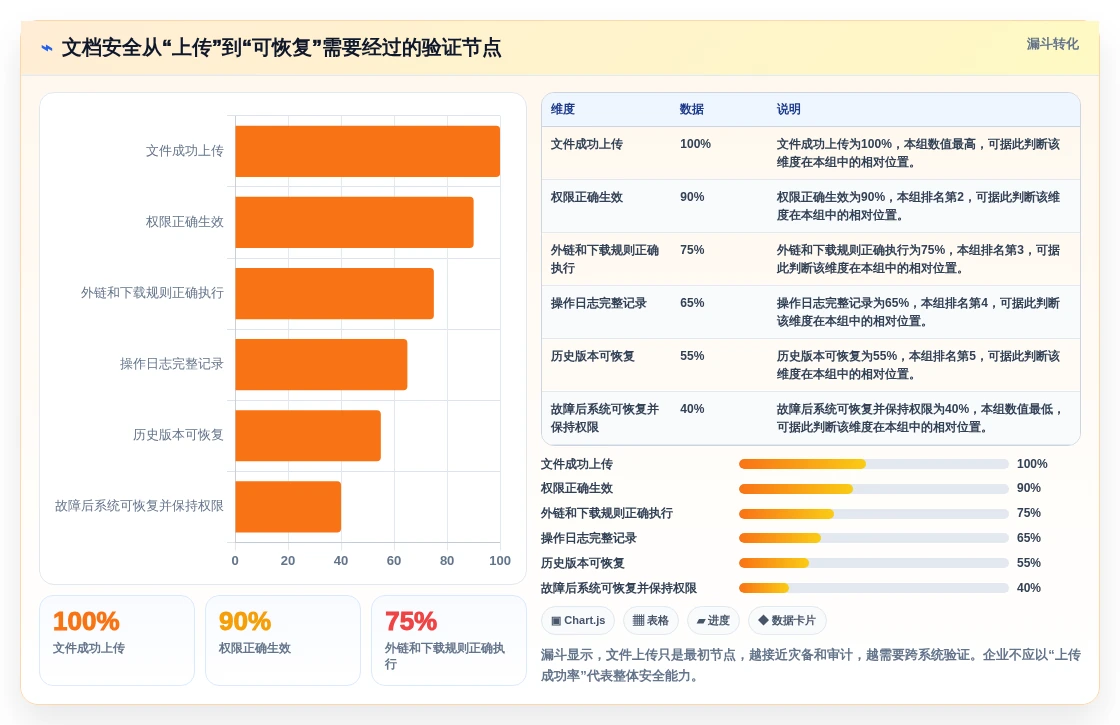
Task: Click chart y-axis label 文件成功上传
Action: 184,151
